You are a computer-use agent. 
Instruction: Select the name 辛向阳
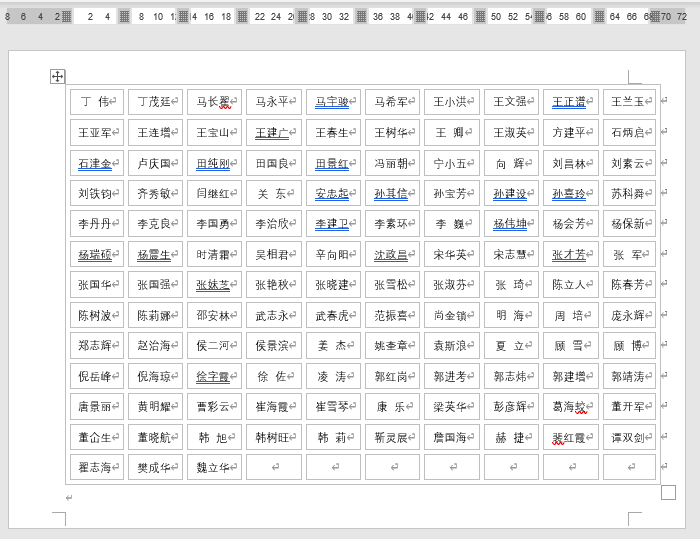point(332,255)
